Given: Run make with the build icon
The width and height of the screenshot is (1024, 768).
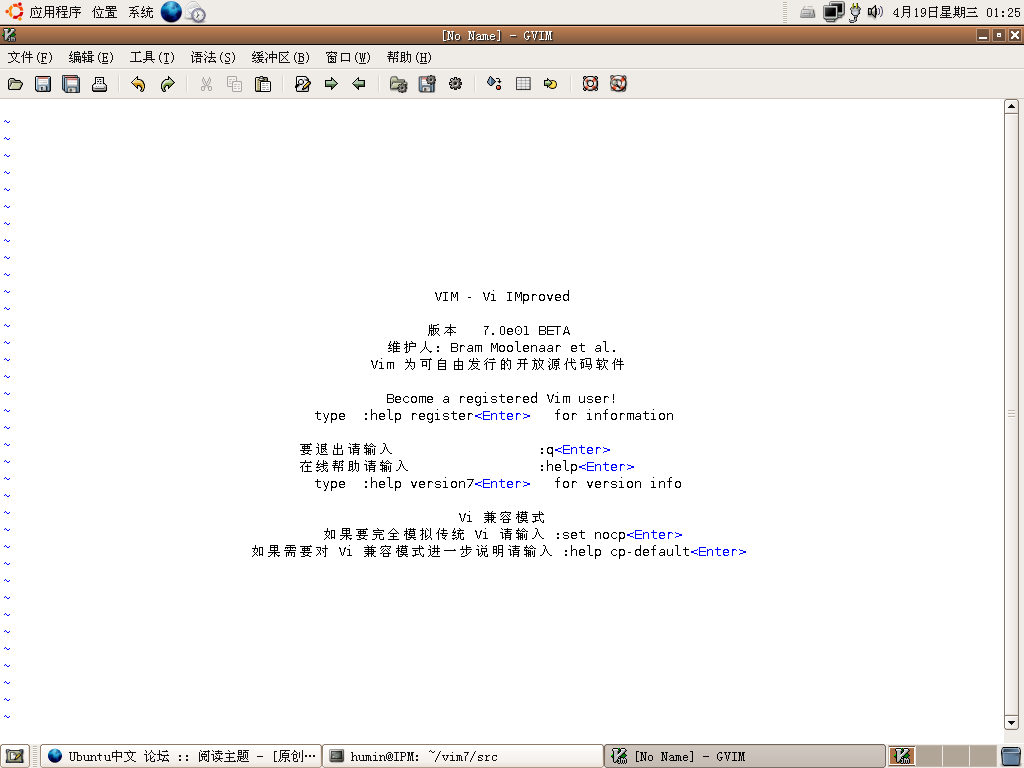Looking at the screenshot, I should tap(494, 84).
